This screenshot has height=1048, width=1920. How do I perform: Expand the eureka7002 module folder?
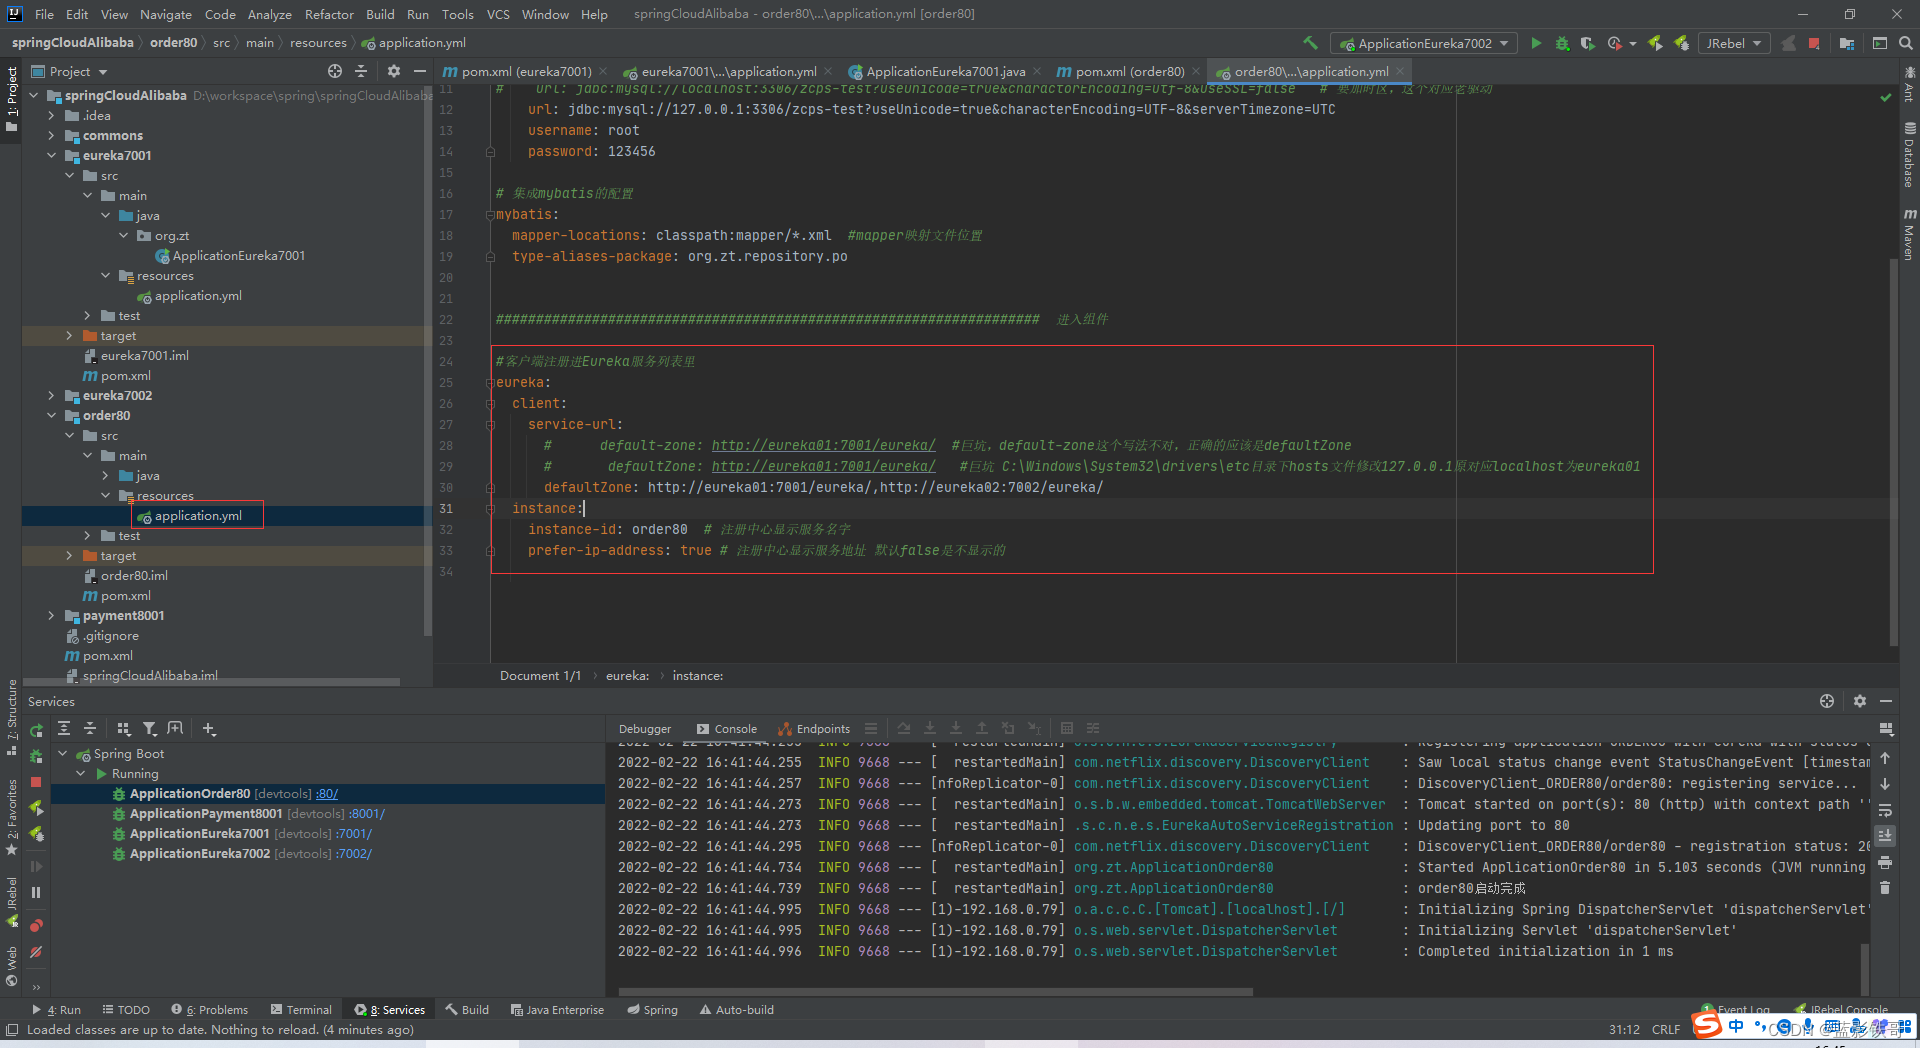click(51, 395)
